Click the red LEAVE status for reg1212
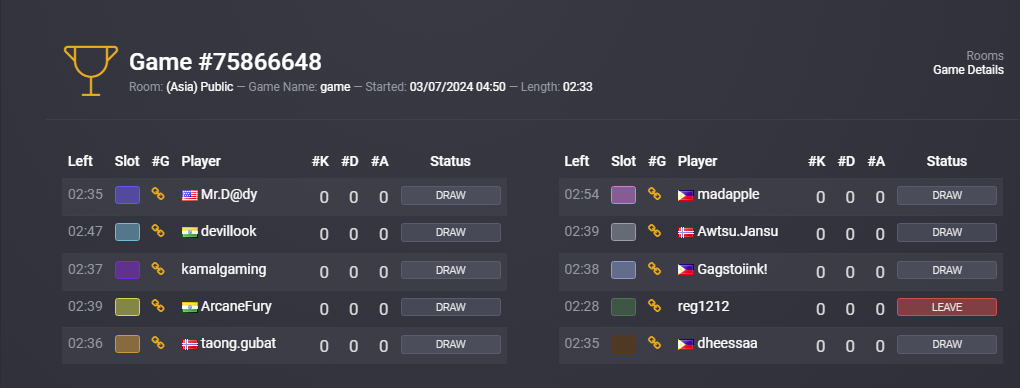Screen dimensions: 1020x388 (946, 307)
